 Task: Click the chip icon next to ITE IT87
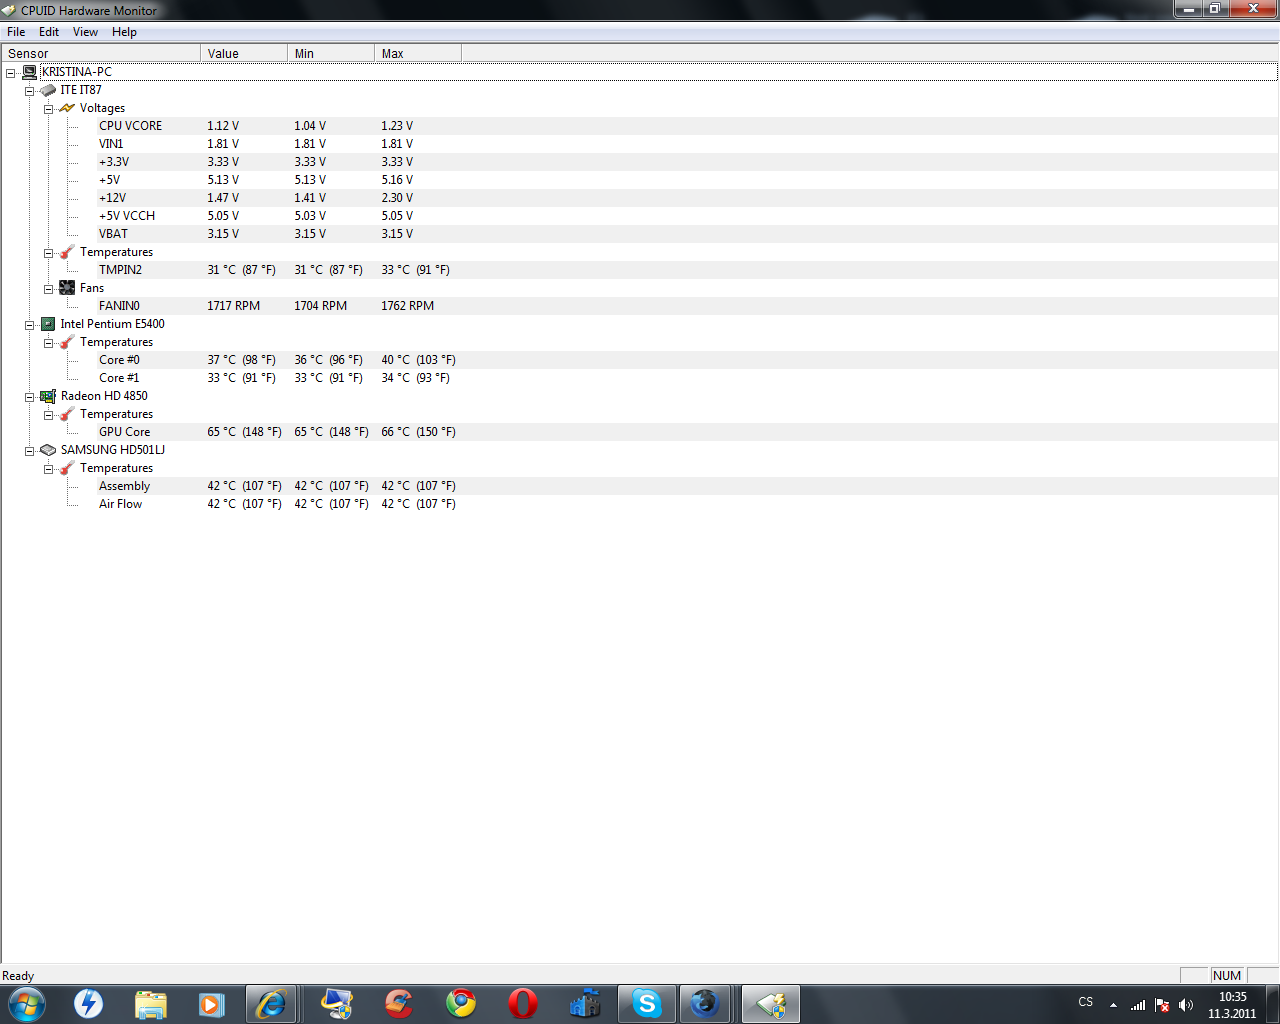(x=48, y=90)
